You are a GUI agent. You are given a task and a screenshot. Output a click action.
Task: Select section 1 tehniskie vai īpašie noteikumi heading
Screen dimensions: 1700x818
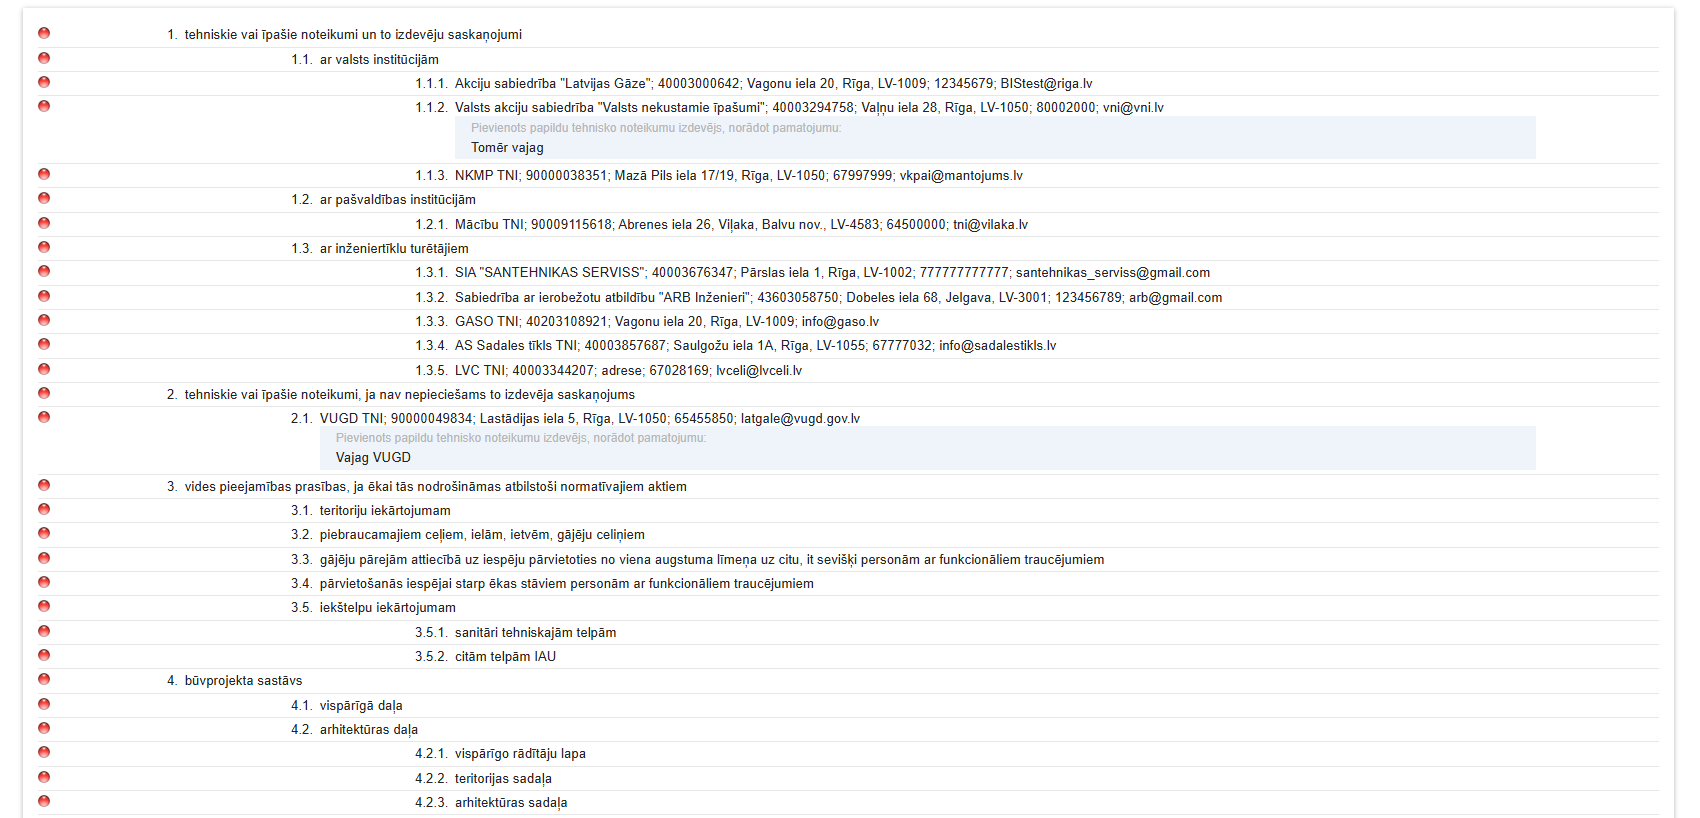click(x=352, y=35)
